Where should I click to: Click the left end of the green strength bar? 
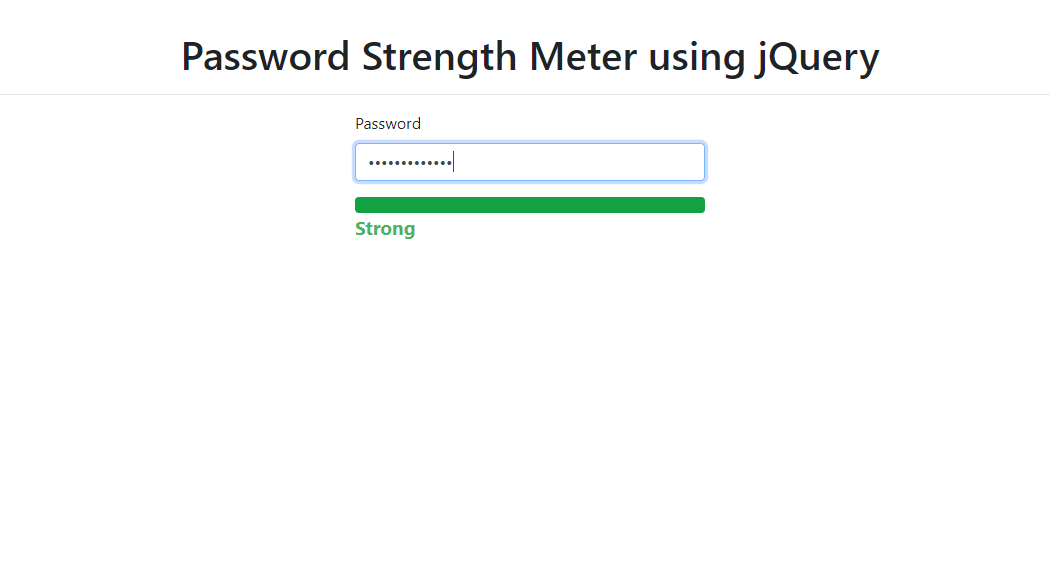point(361,205)
